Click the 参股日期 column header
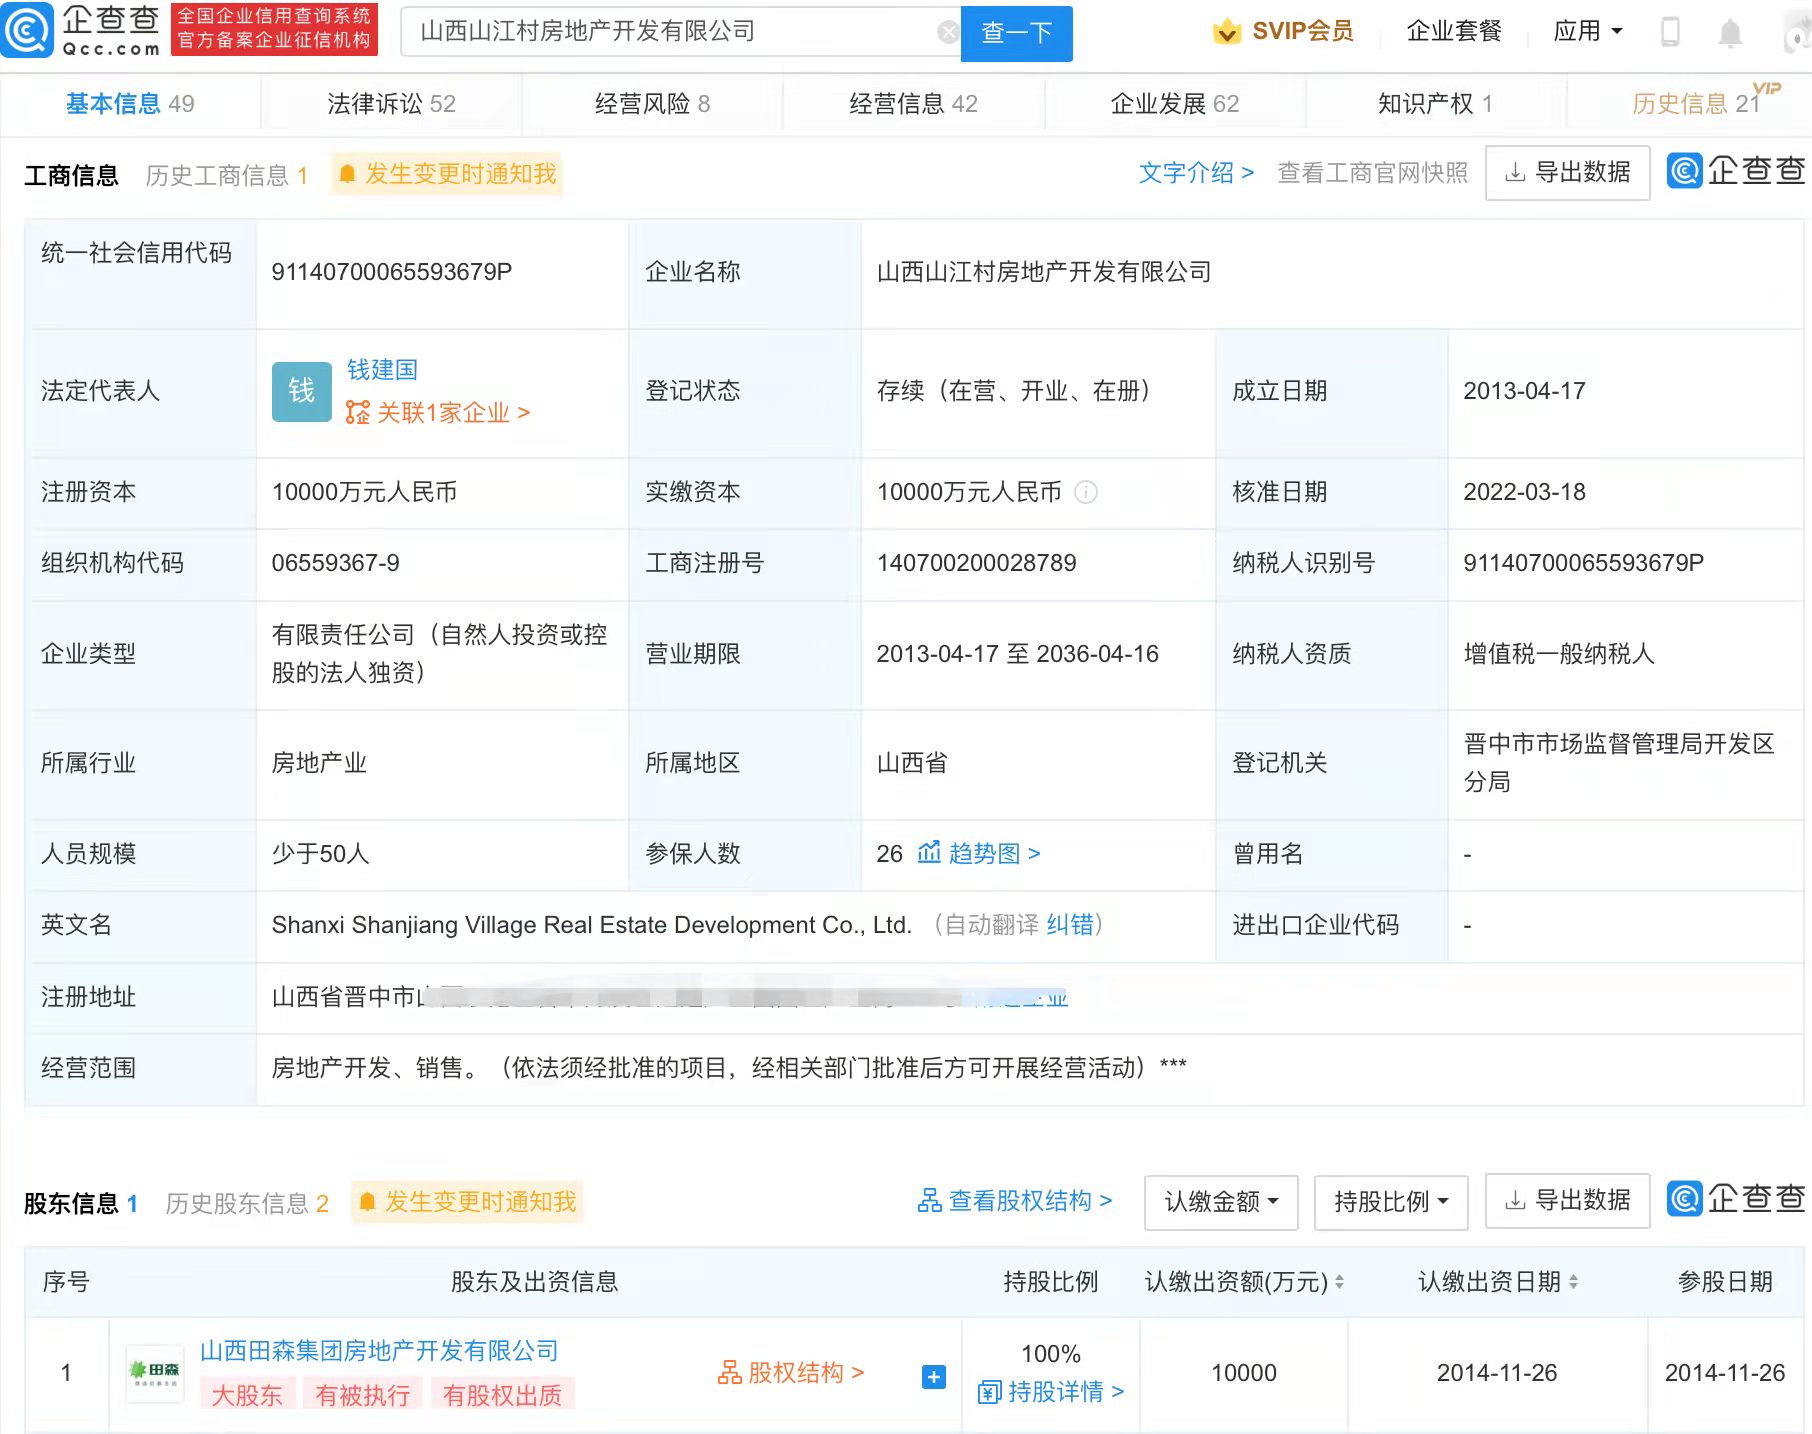This screenshot has height=1434, width=1812. click(1724, 1282)
